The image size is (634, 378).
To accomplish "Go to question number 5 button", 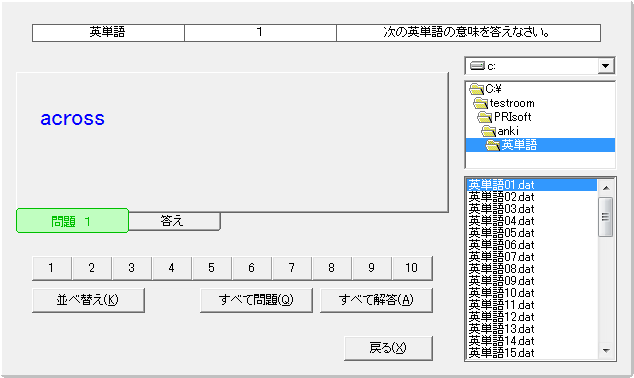I will point(211,268).
